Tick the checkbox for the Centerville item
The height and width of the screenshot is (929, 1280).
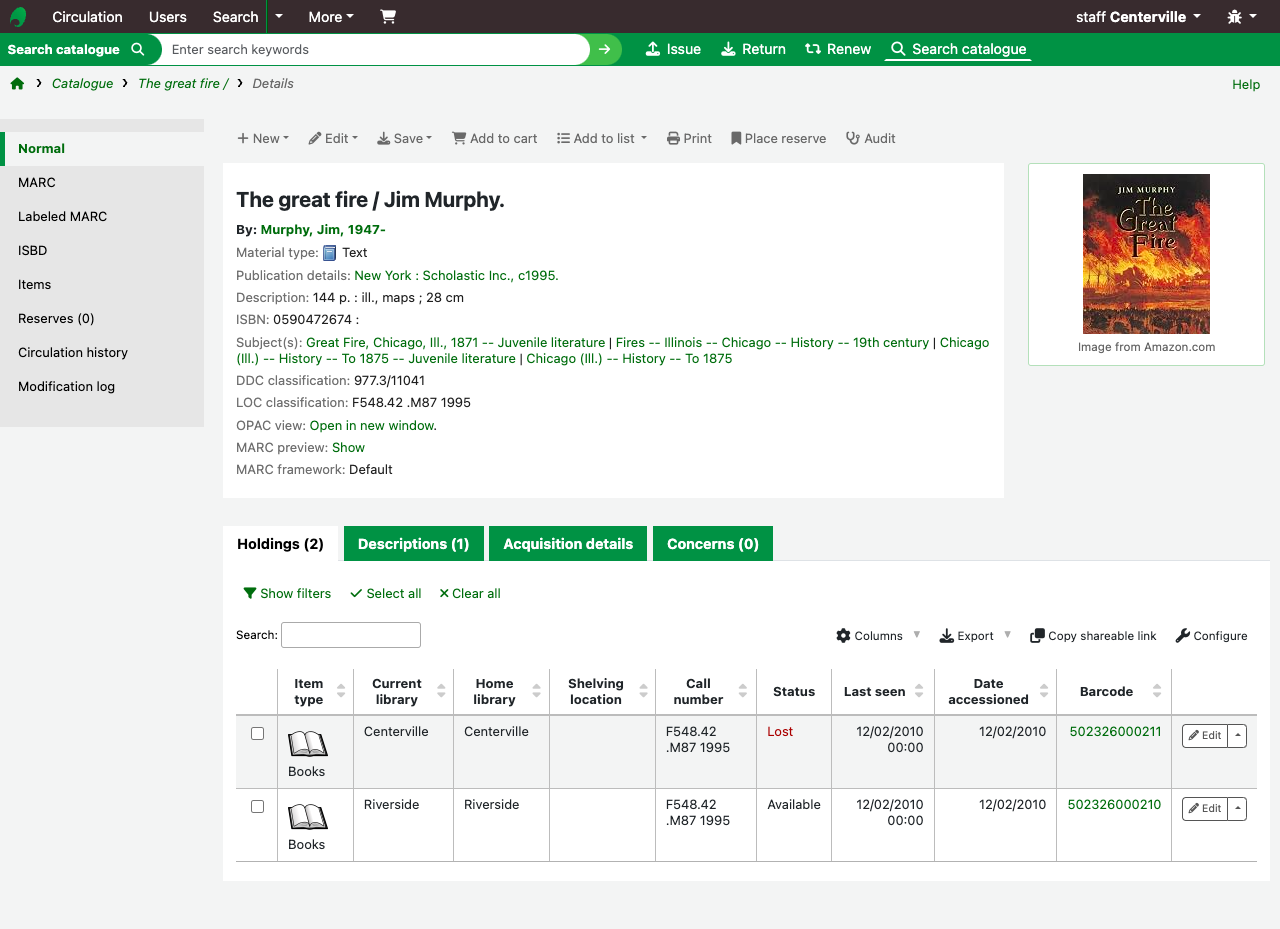(257, 733)
